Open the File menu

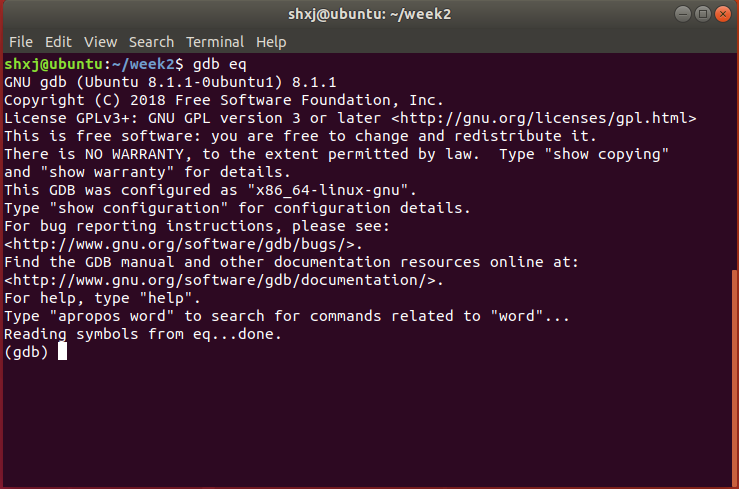point(21,42)
